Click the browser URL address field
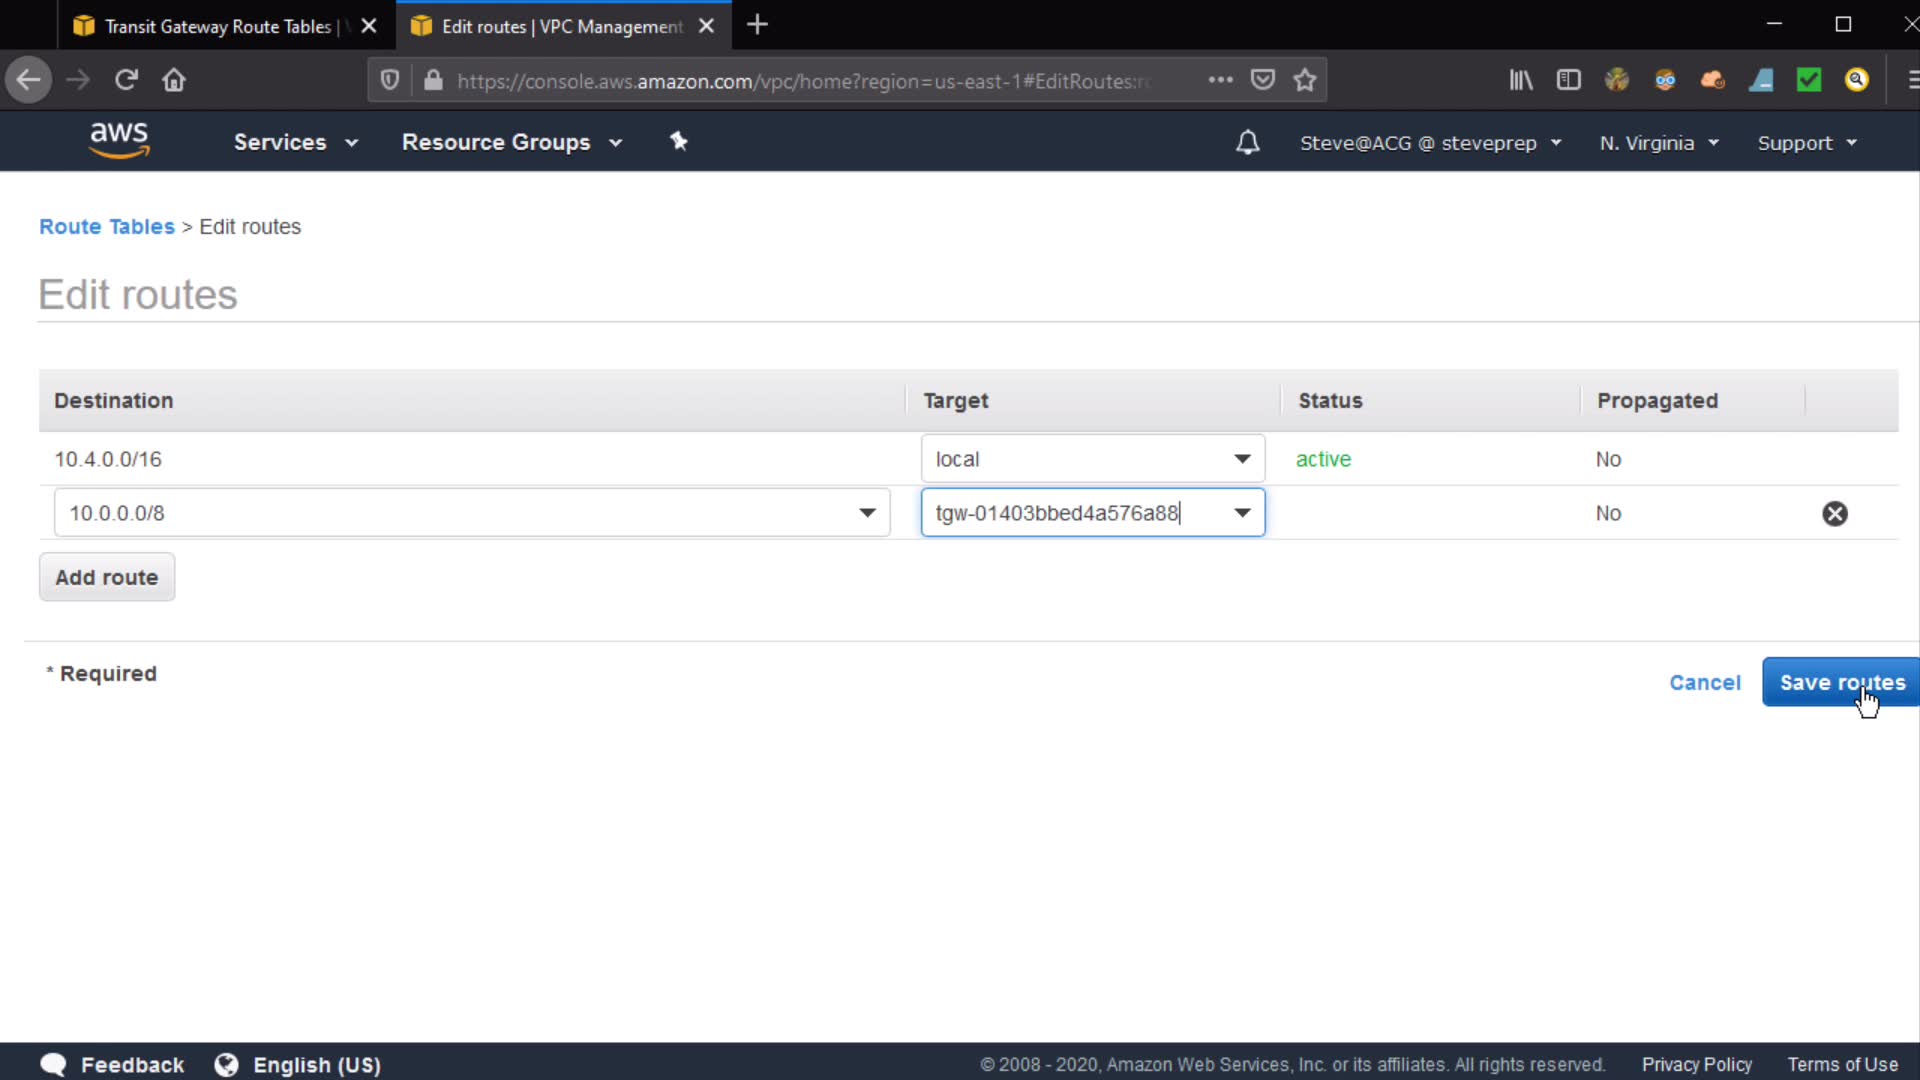Viewport: 1920px width, 1080px height. click(x=800, y=81)
